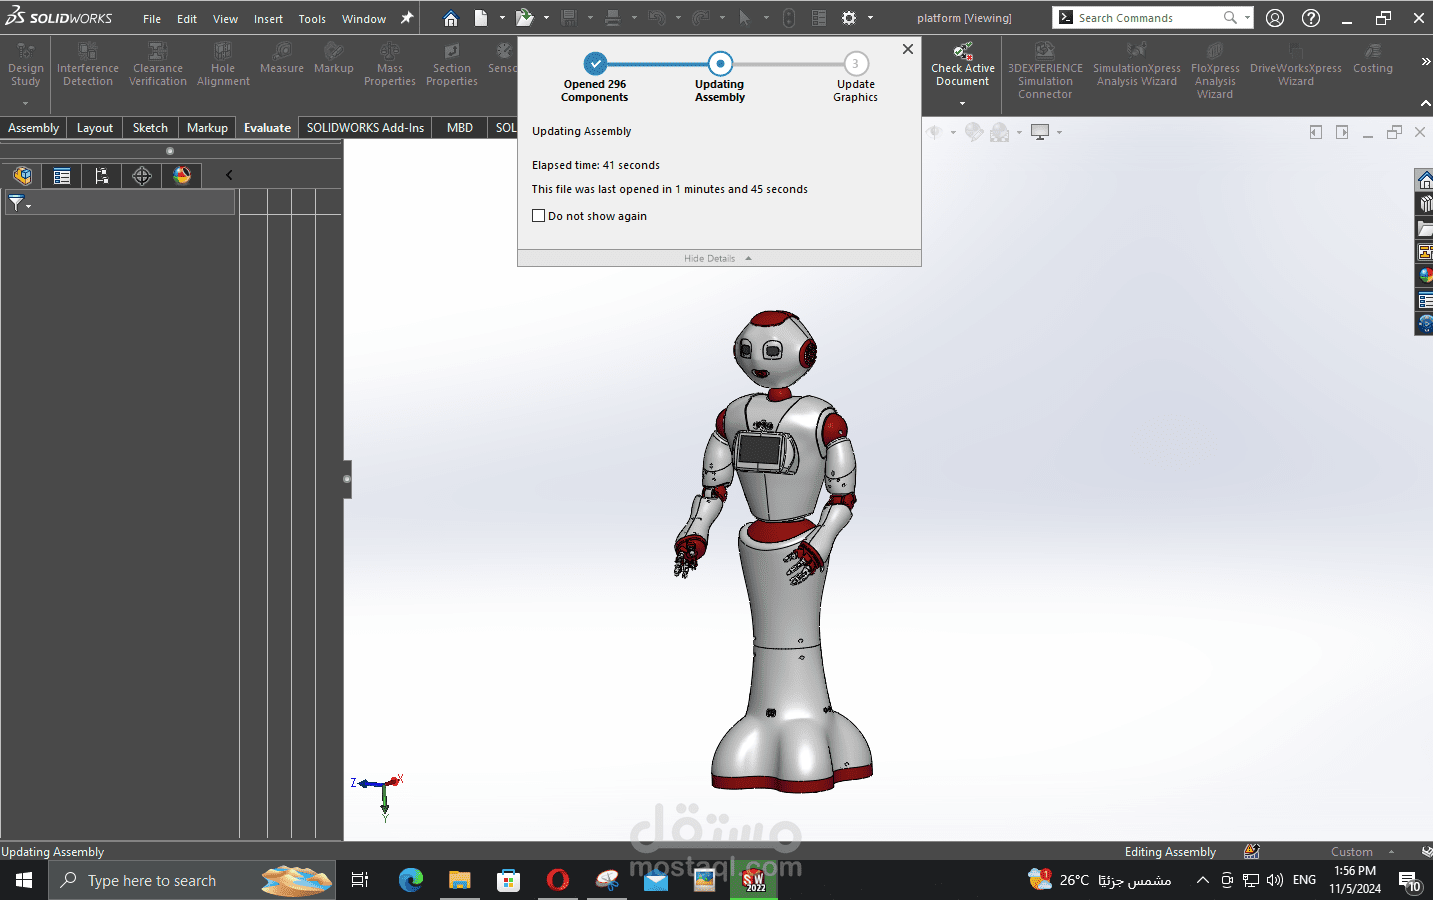Collapse the feature manager panel with the left chevron

[x=229, y=175]
